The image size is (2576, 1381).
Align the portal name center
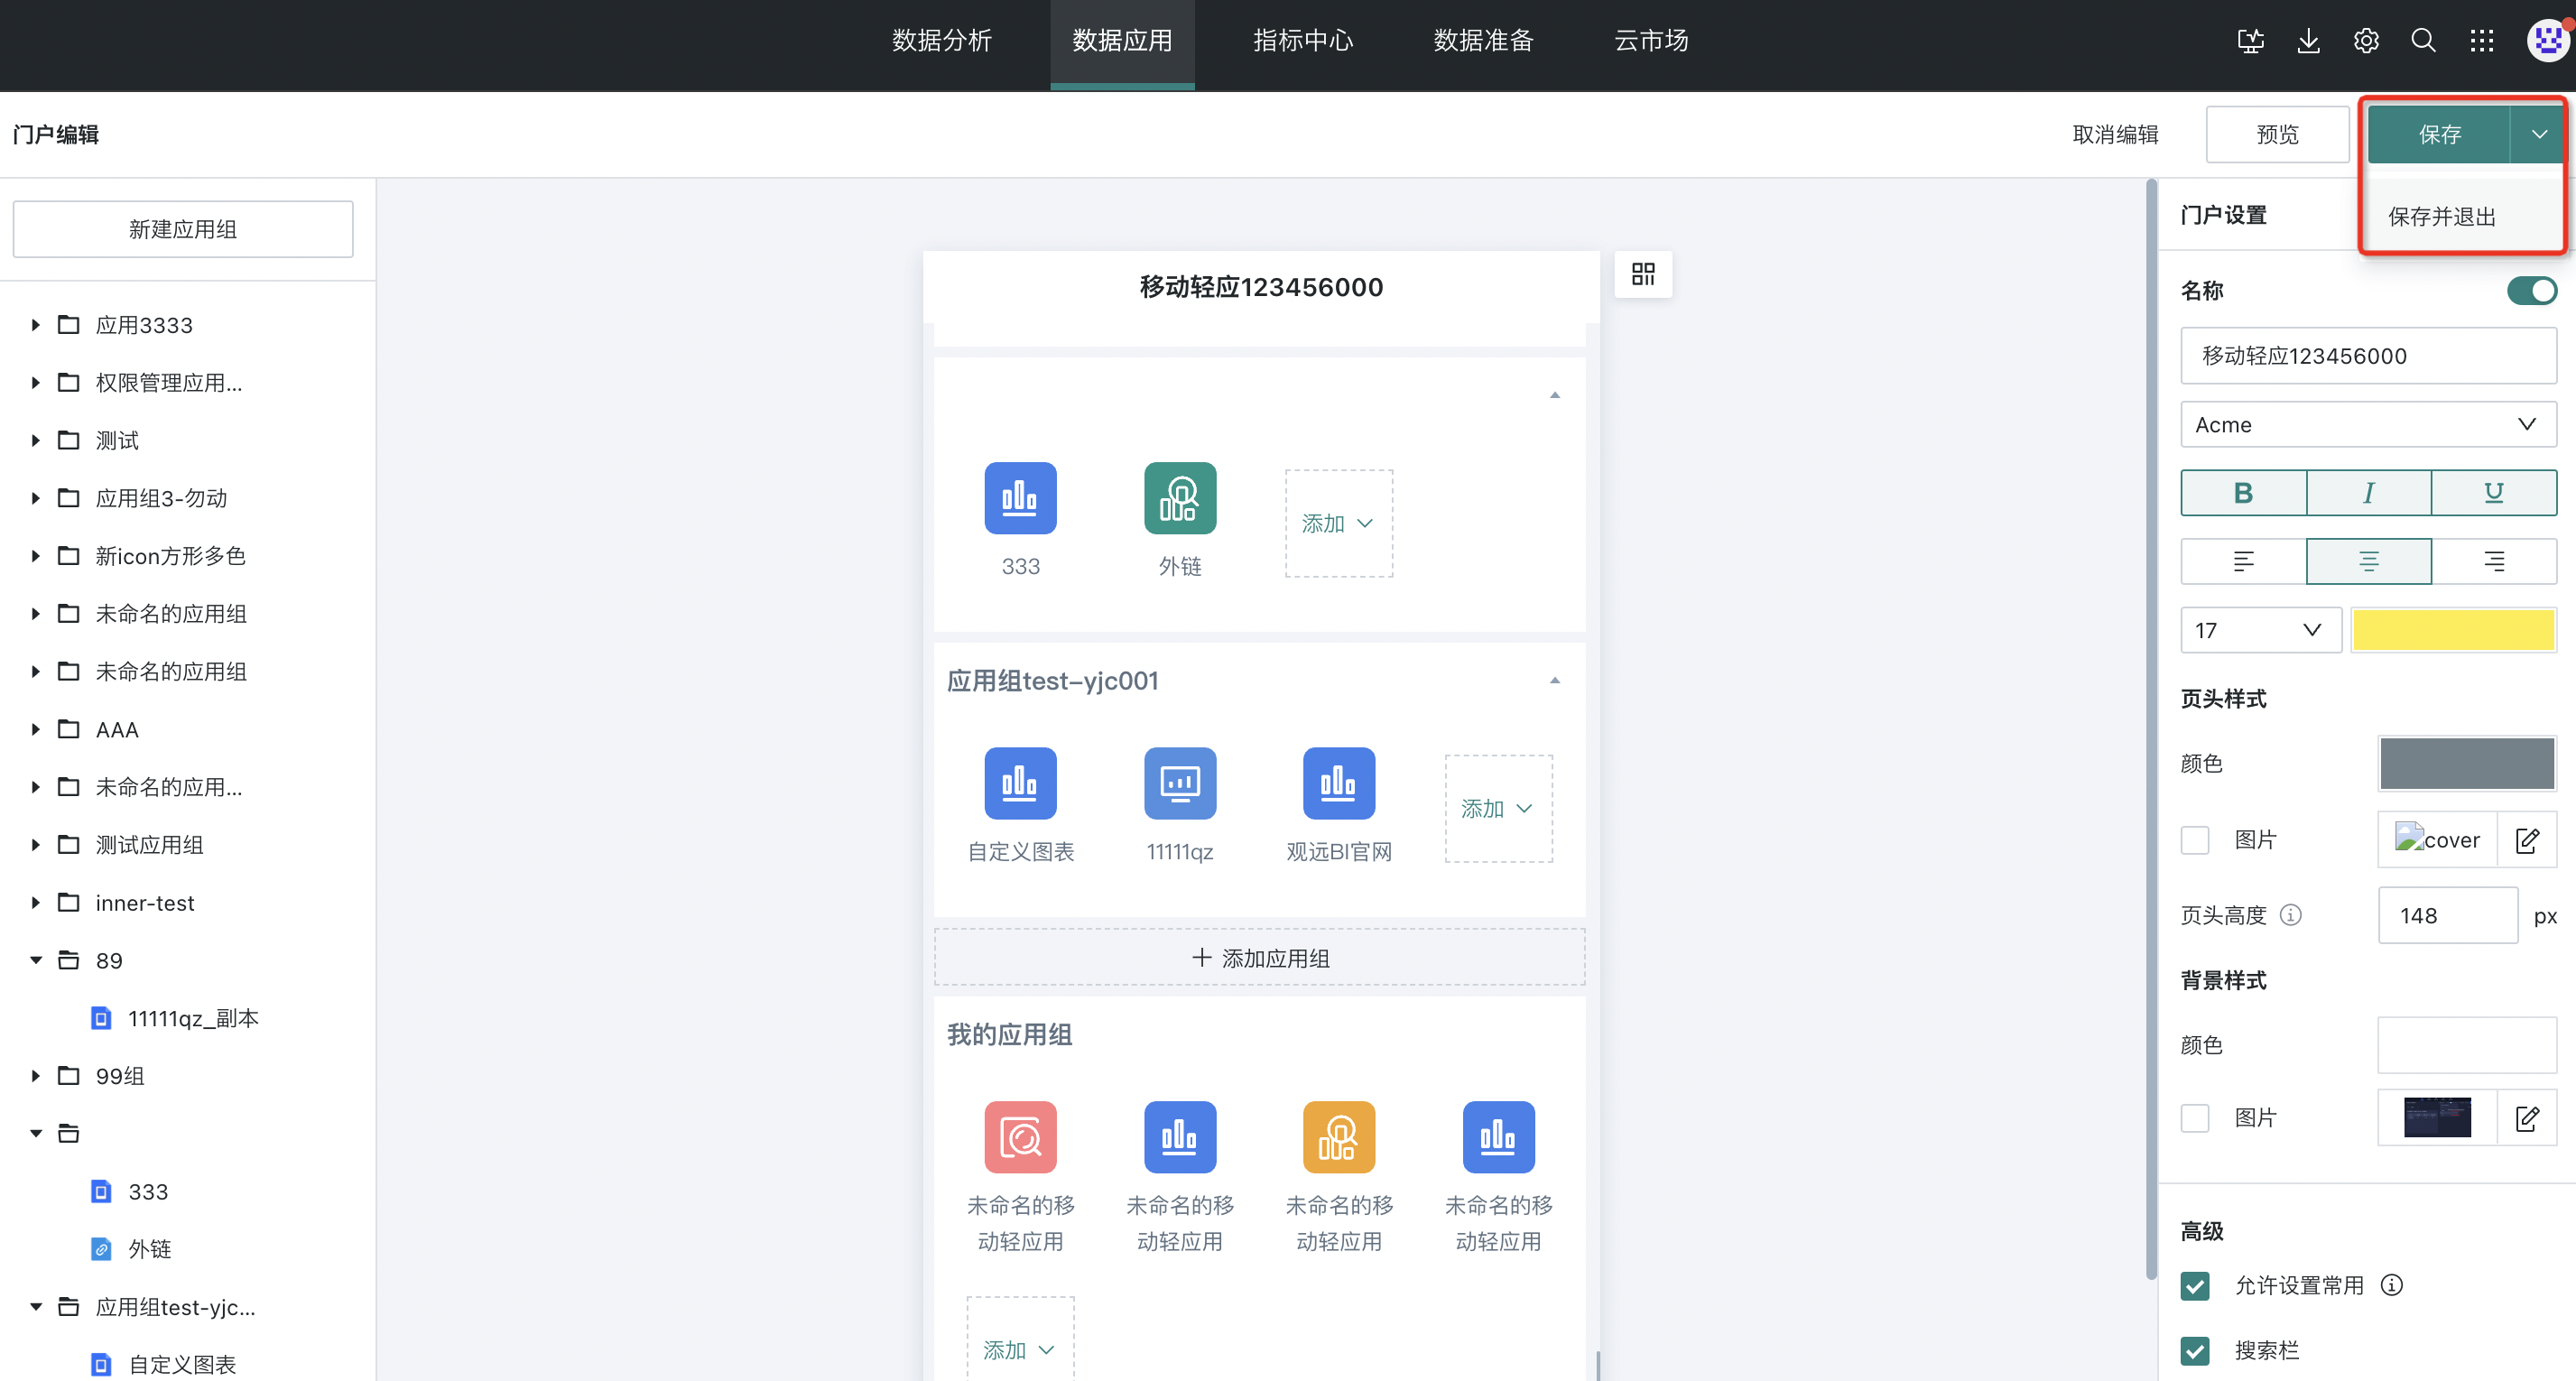tap(2368, 561)
